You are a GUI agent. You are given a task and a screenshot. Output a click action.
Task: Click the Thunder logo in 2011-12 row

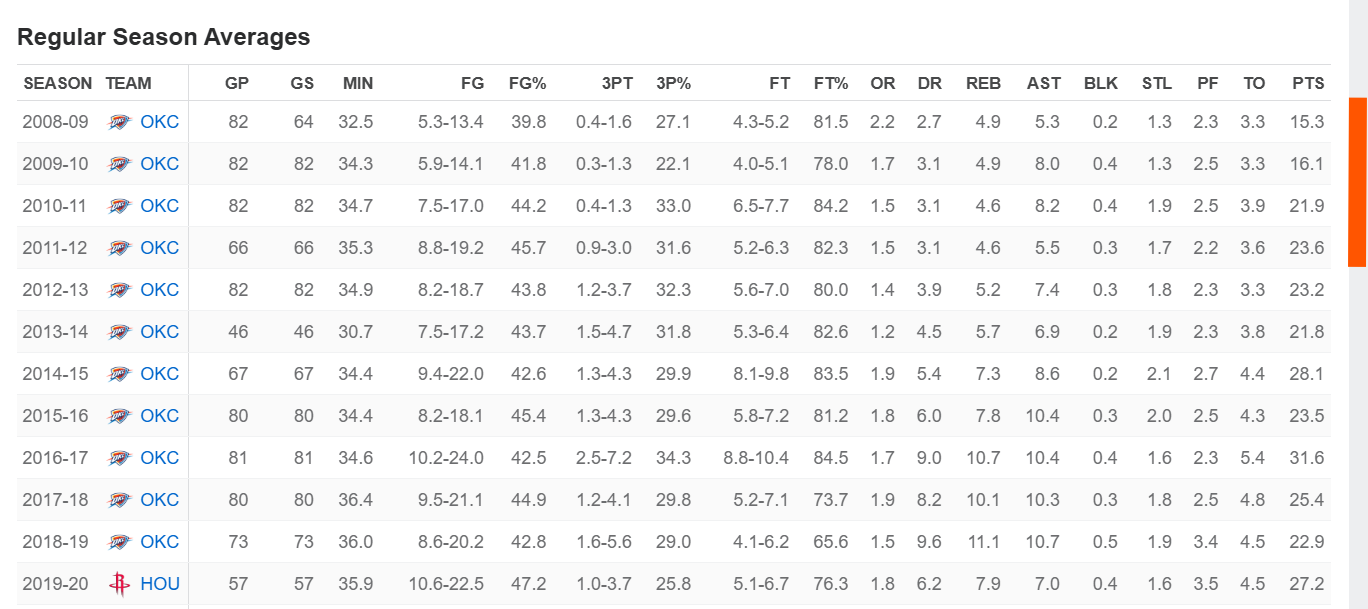pyautogui.click(x=119, y=249)
